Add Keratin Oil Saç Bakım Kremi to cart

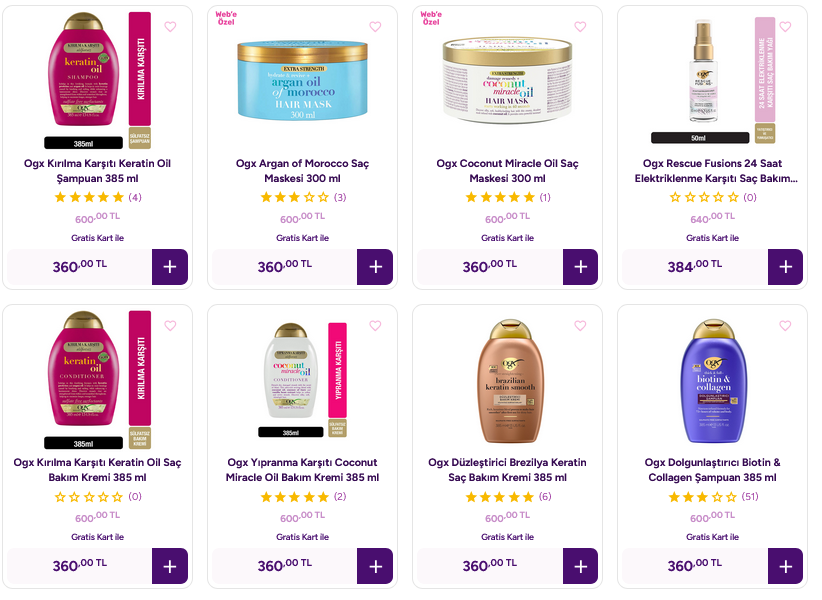(x=170, y=566)
